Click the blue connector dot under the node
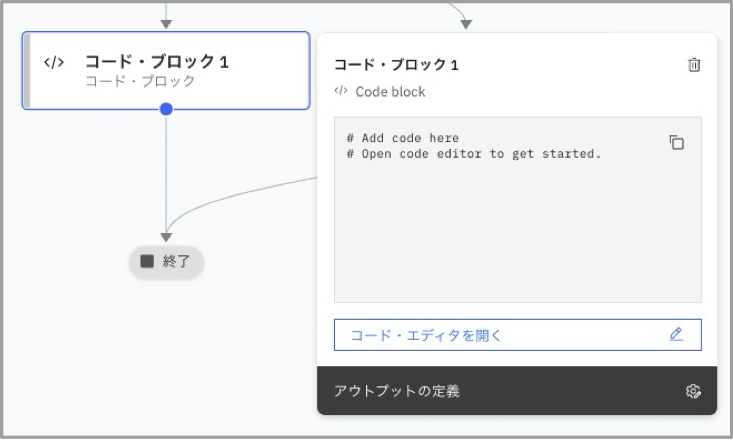This screenshot has height=440, width=733. click(166, 109)
